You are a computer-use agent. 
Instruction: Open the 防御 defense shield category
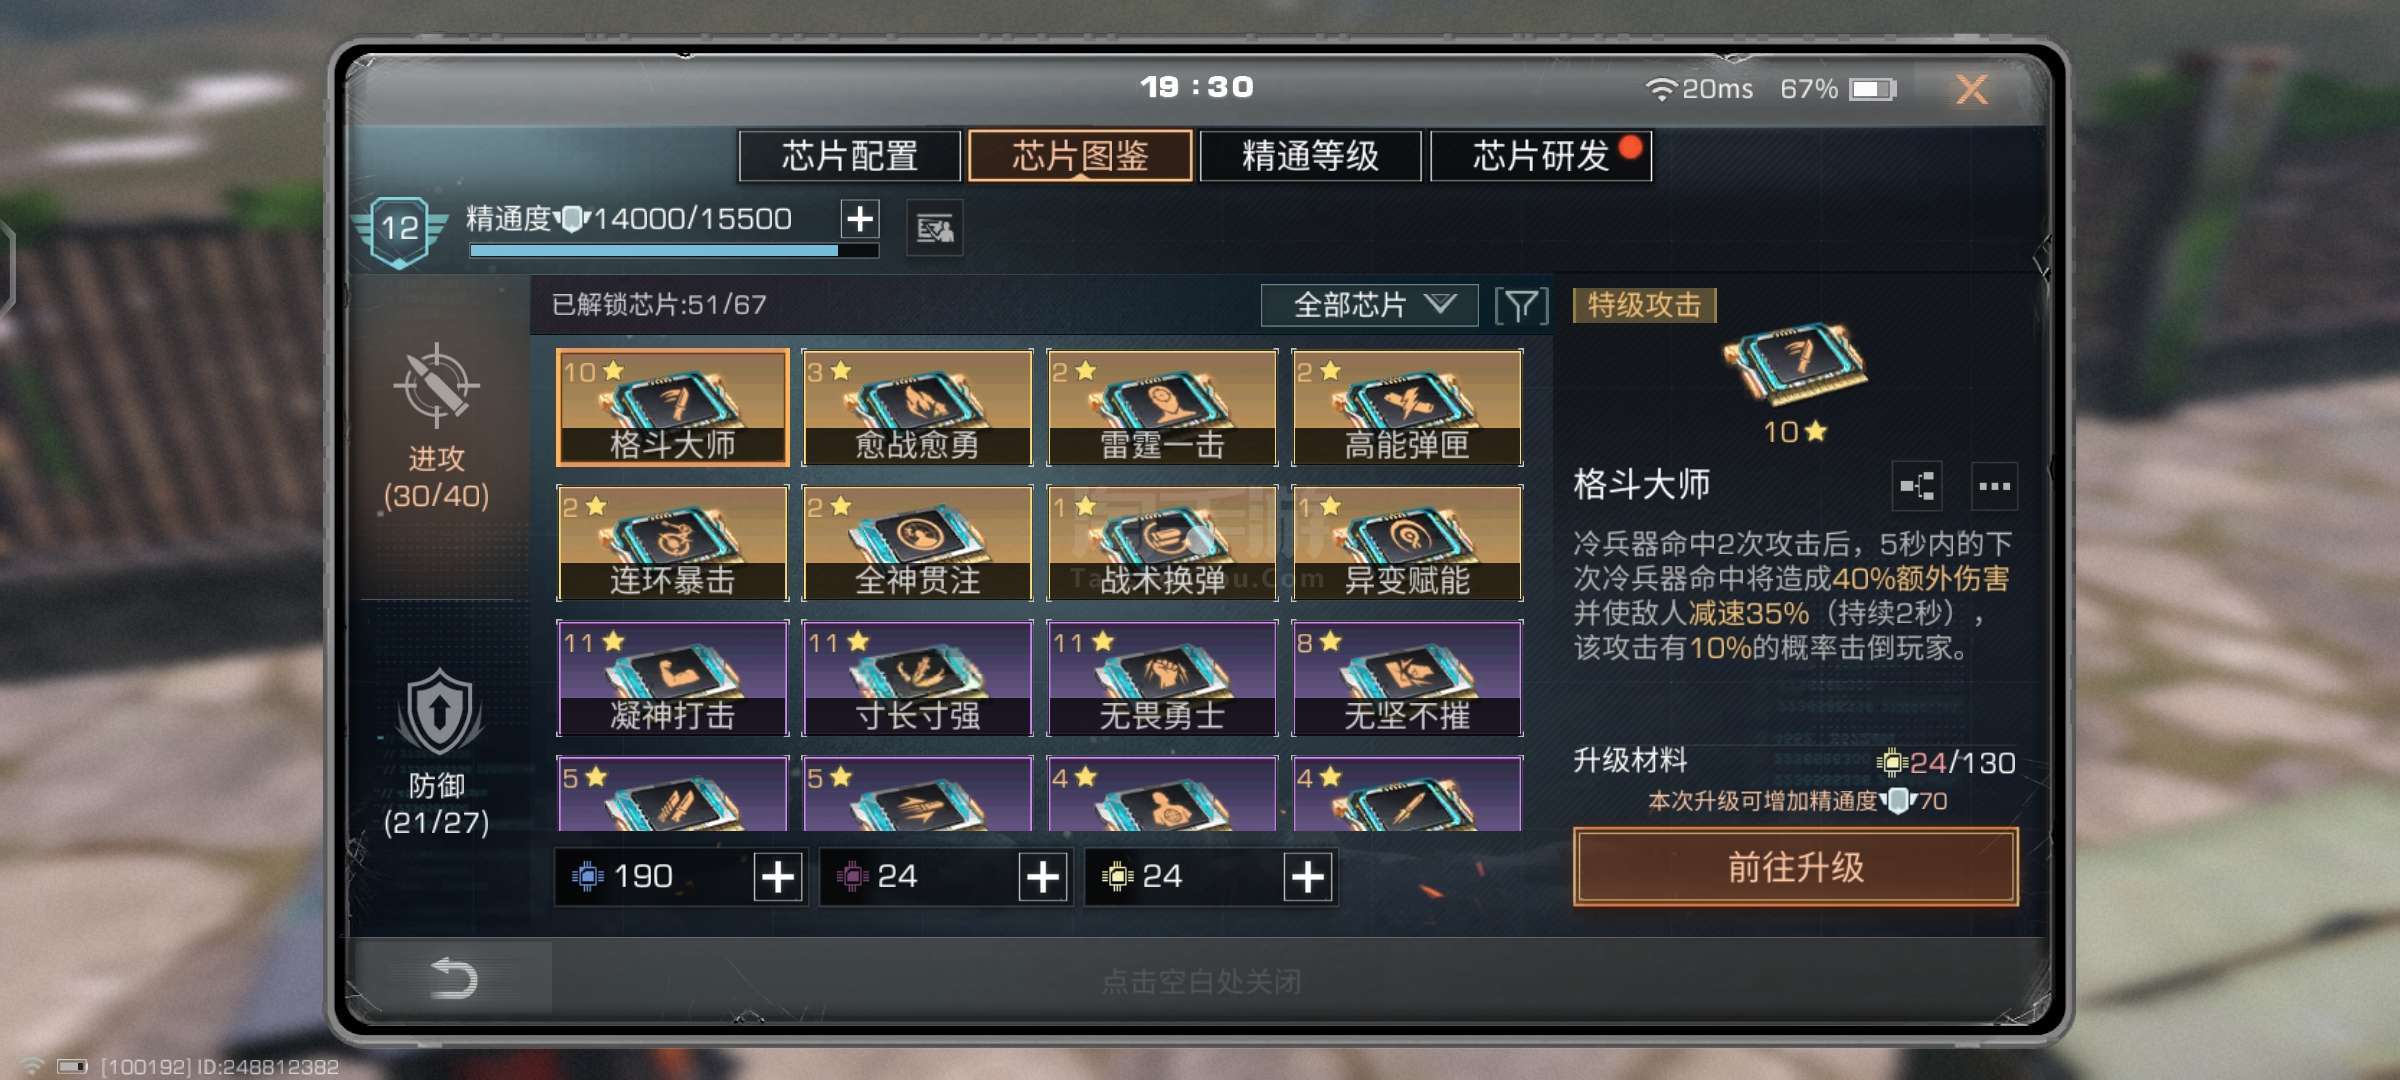pyautogui.click(x=438, y=713)
